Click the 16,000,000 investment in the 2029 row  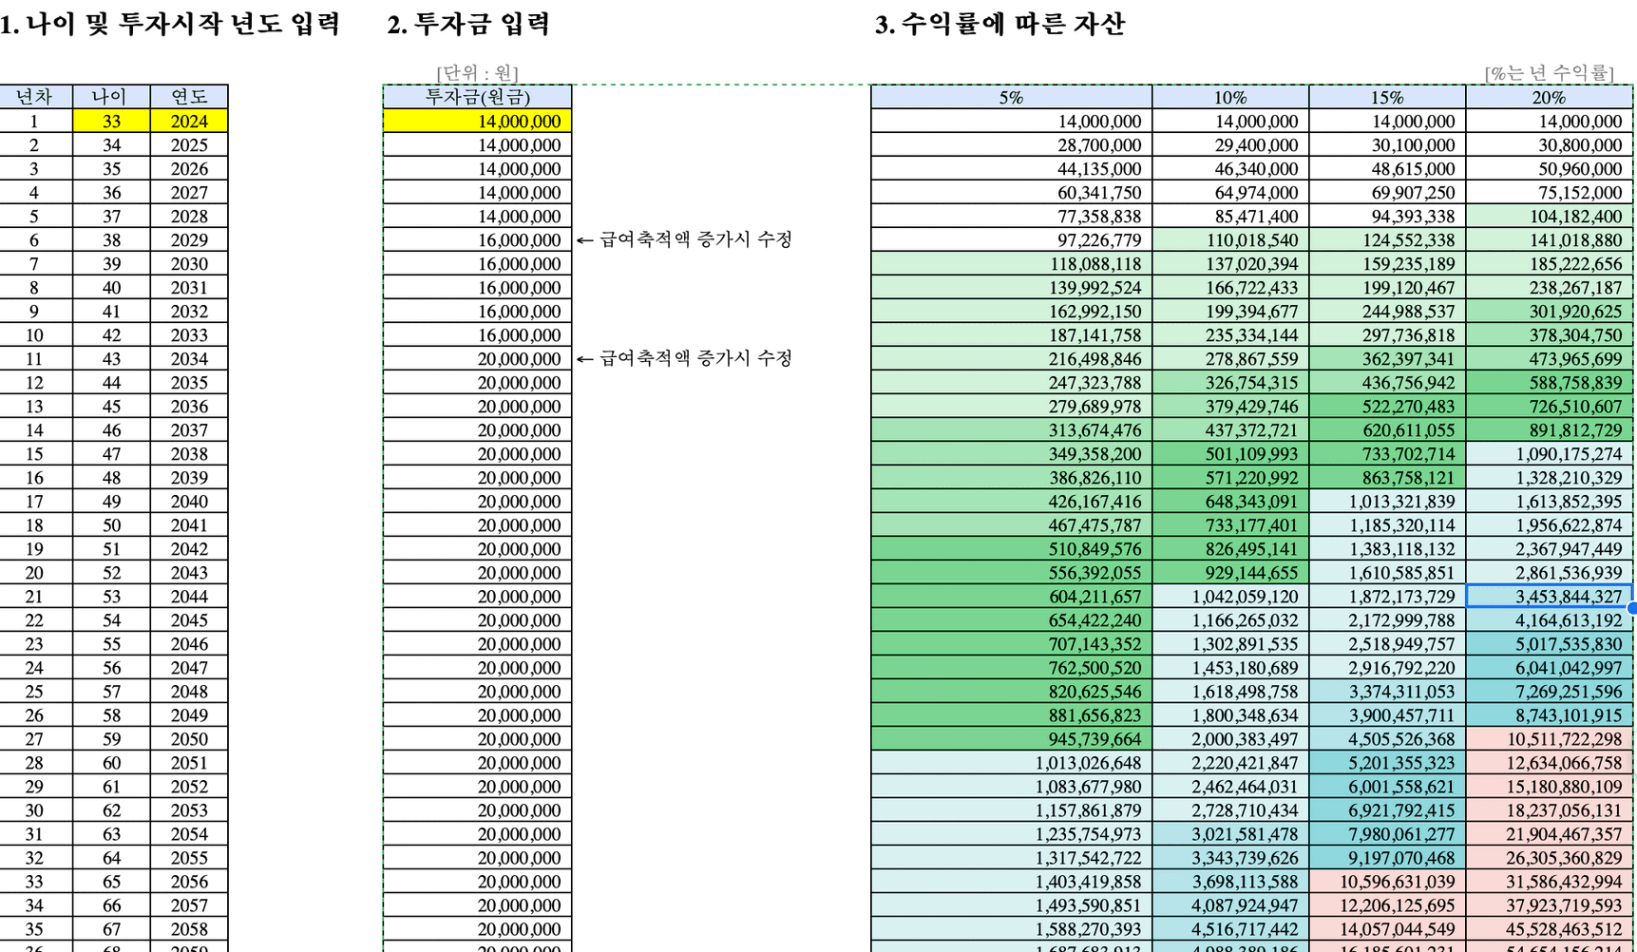[477, 240]
